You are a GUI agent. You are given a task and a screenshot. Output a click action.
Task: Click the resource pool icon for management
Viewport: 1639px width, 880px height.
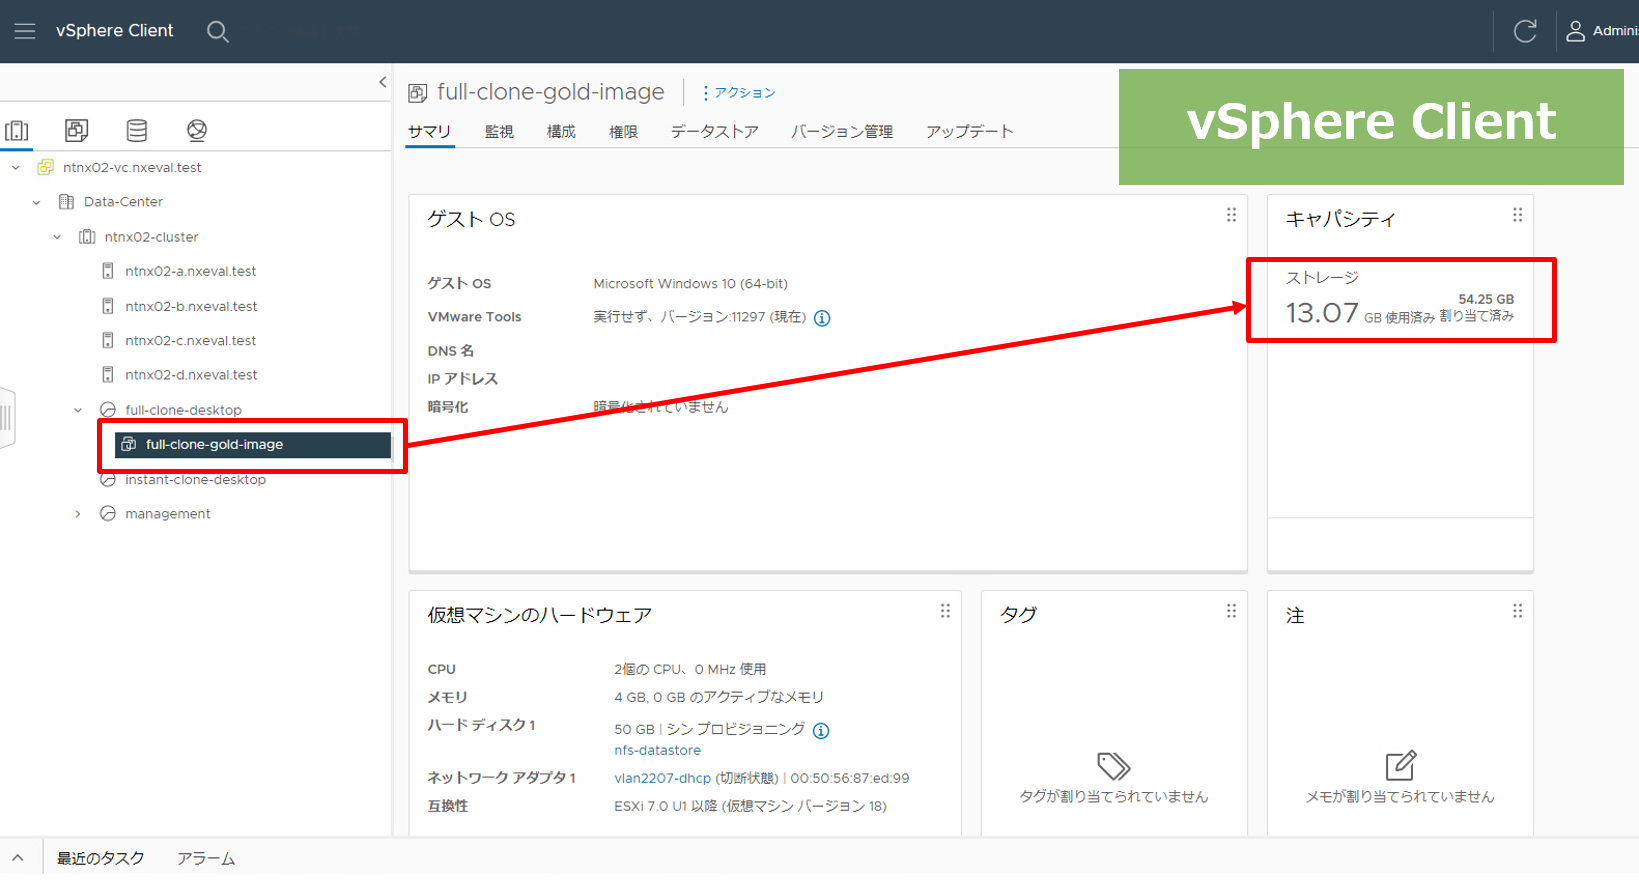(x=108, y=514)
